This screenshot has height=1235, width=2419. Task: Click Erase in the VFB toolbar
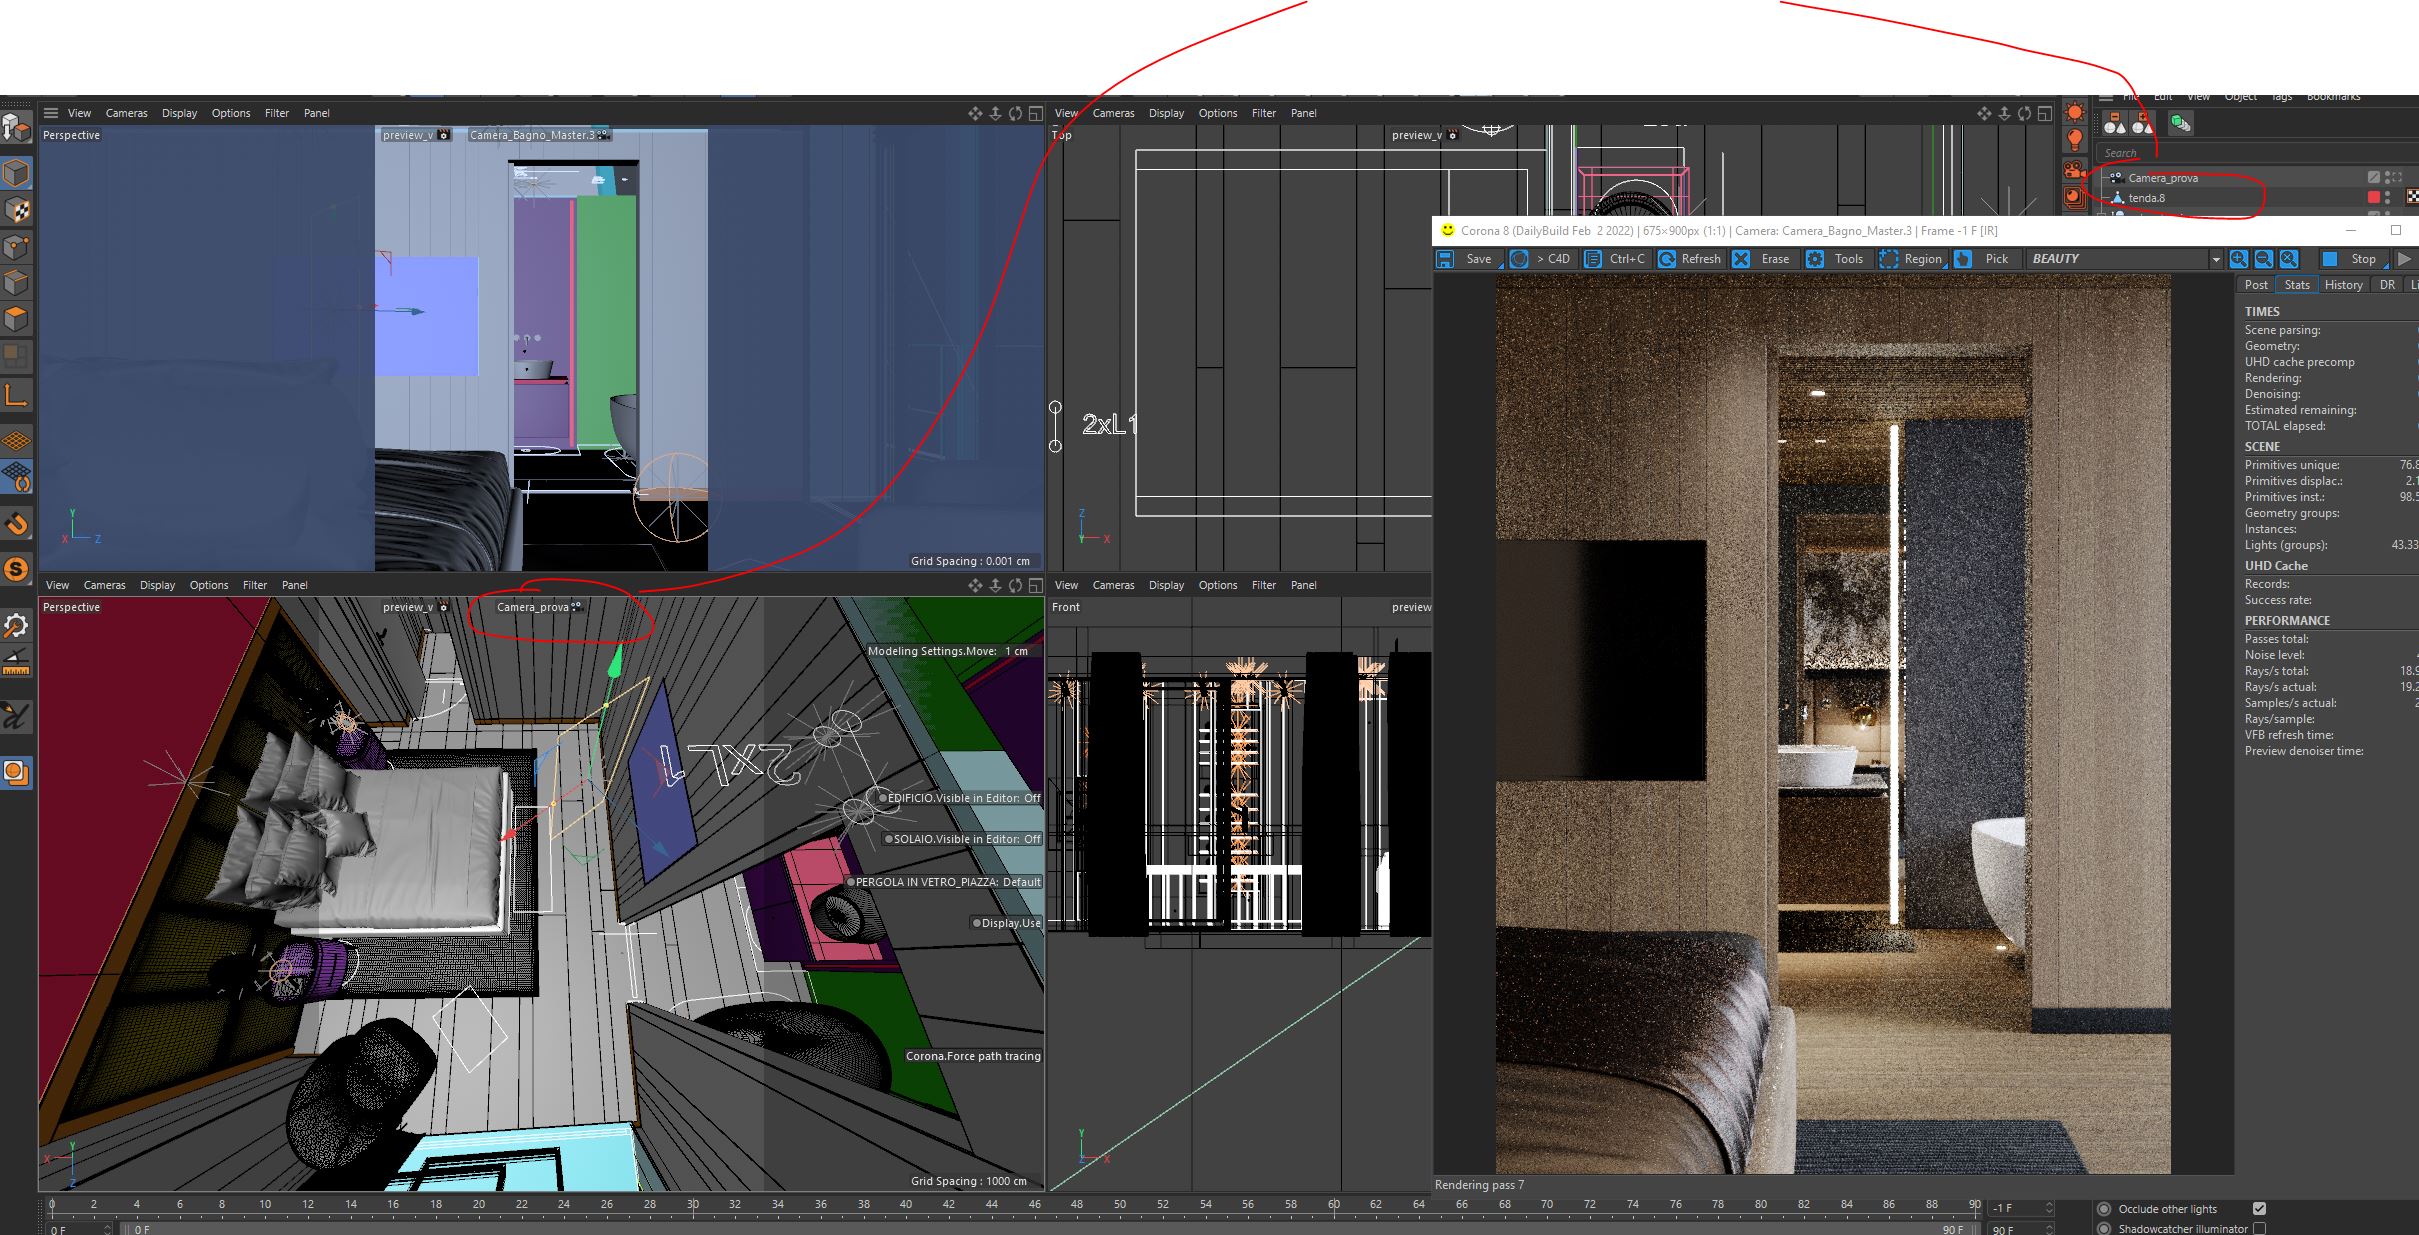coord(1774,259)
